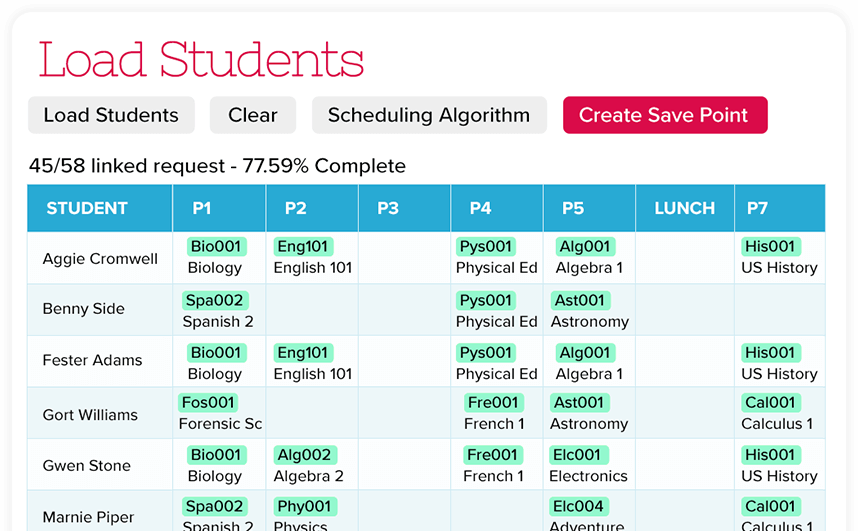Click the Load Students button
Image resolution: width=858 pixels, height=531 pixels.
pyautogui.click(x=111, y=115)
